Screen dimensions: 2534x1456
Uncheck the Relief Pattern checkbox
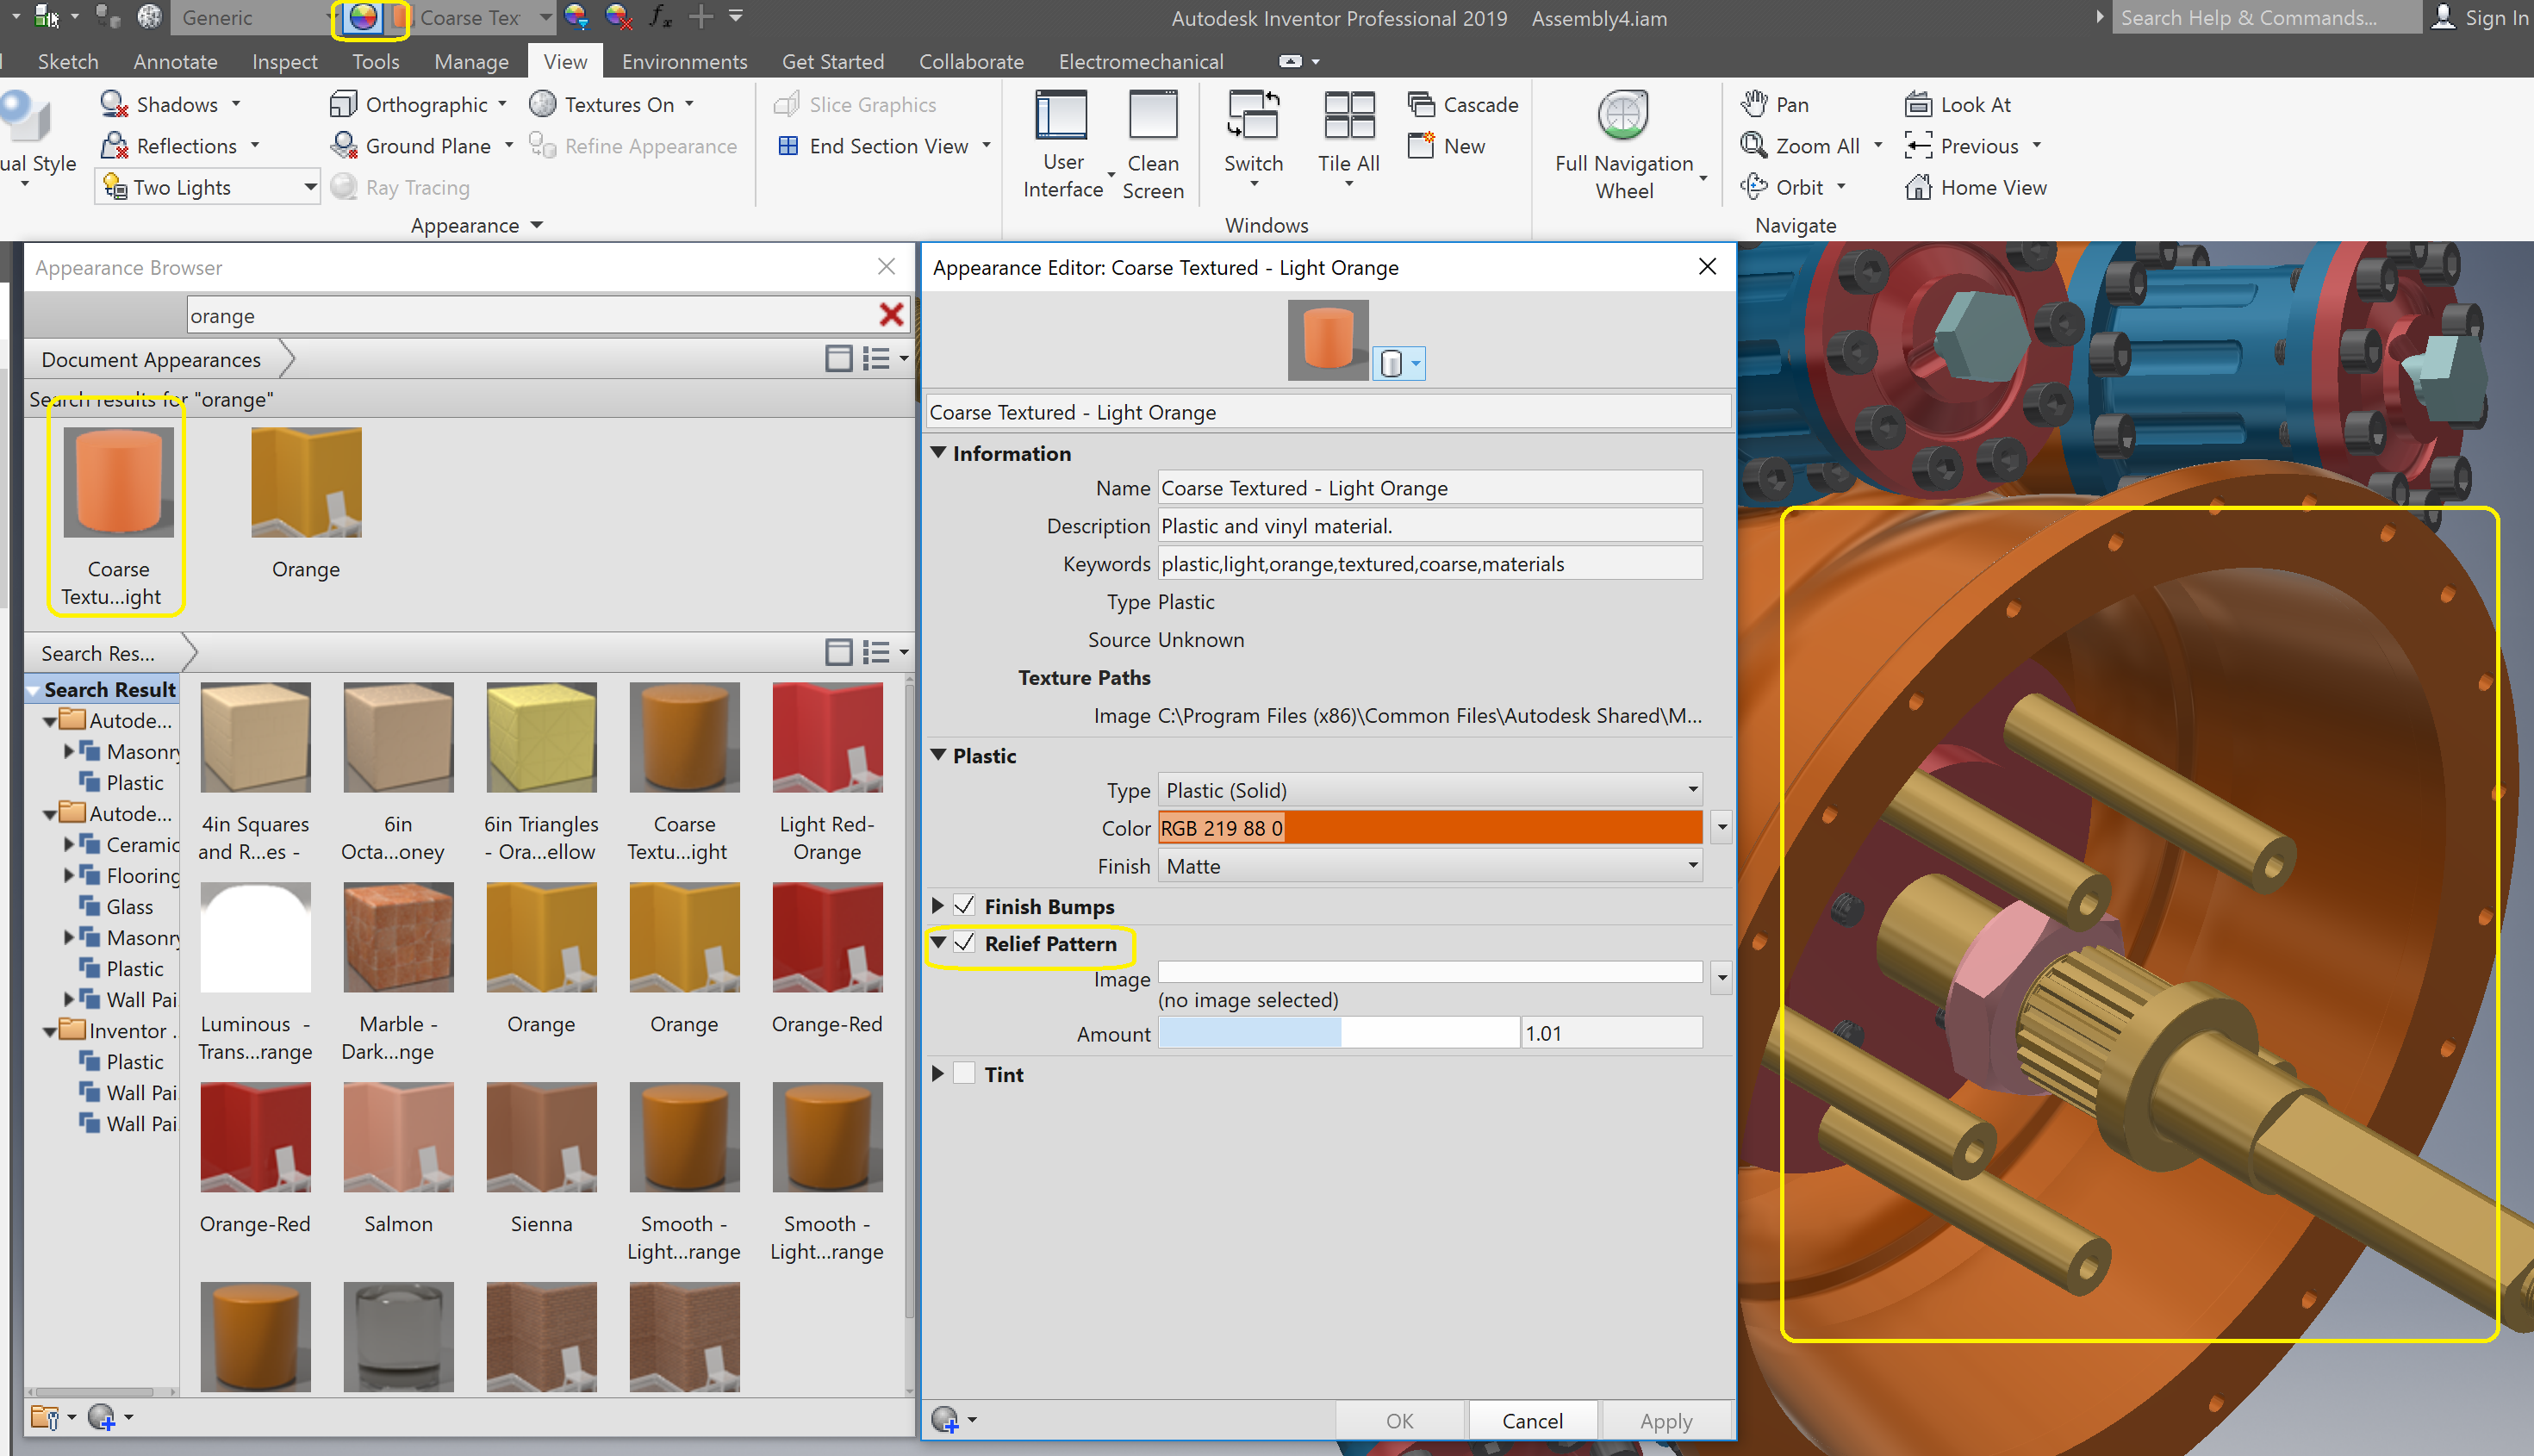pyautogui.click(x=964, y=943)
